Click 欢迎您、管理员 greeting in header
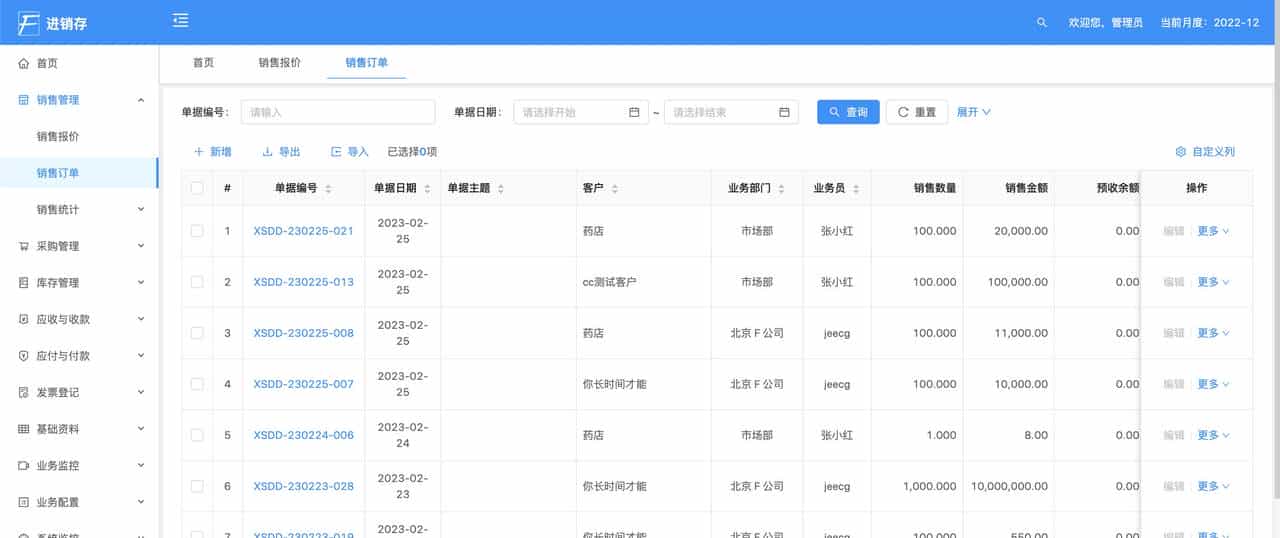The image size is (1280, 538). [1105, 22]
